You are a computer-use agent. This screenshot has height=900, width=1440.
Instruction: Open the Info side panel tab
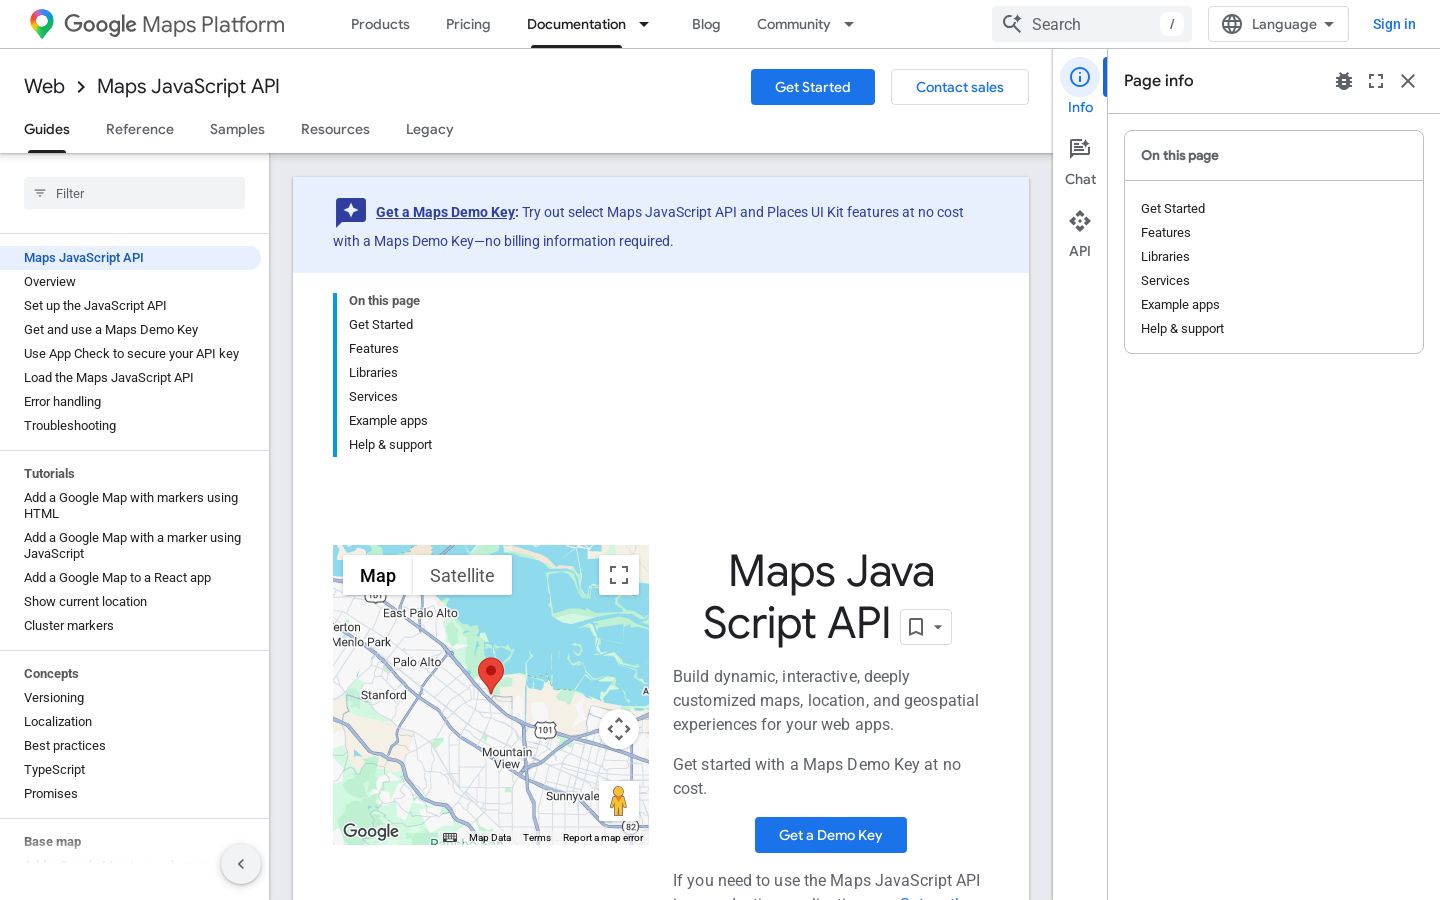(1080, 88)
